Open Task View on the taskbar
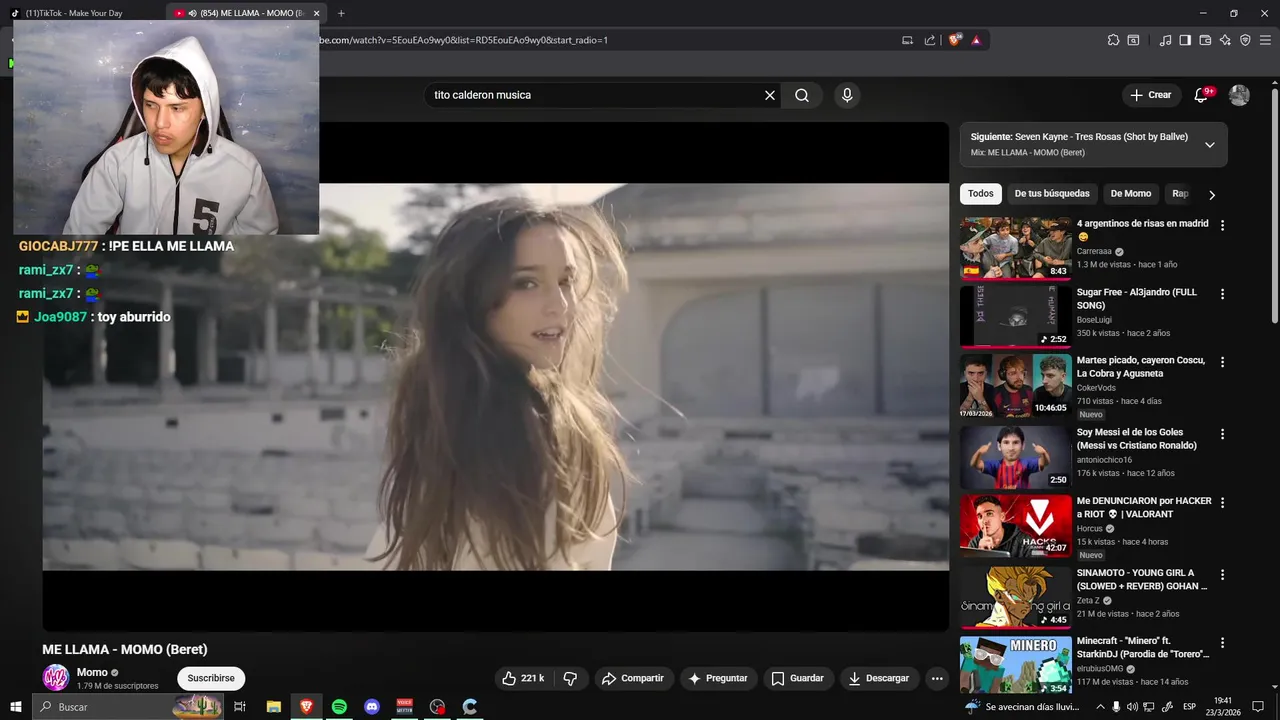This screenshot has width=1280, height=720. (240, 707)
